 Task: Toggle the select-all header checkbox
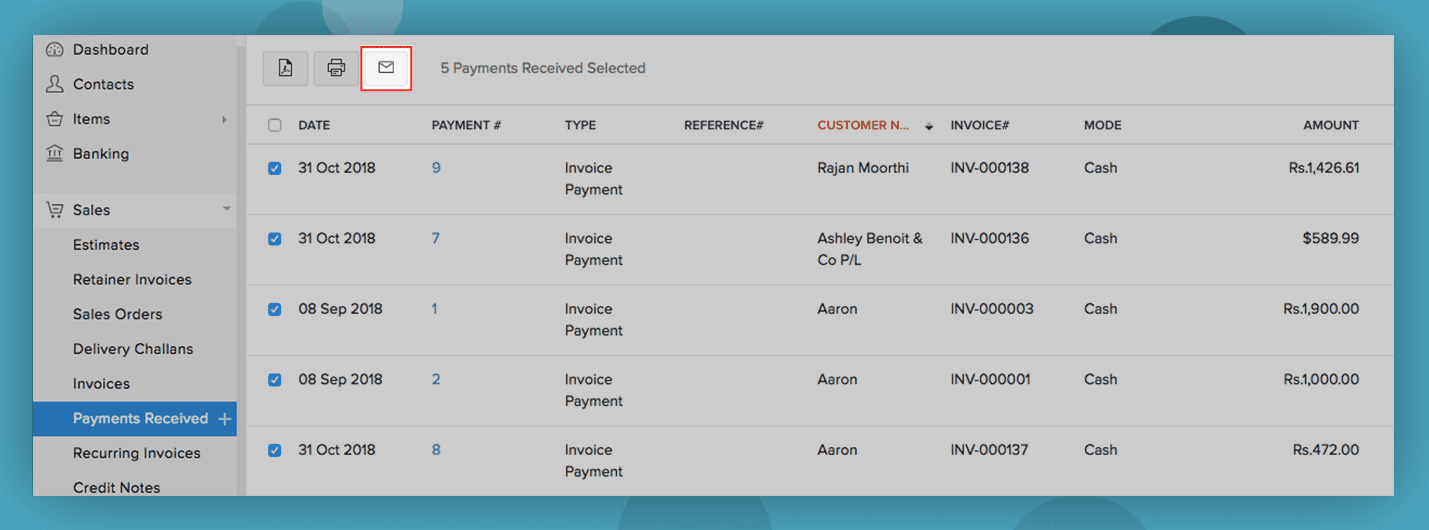pyautogui.click(x=275, y=126)
